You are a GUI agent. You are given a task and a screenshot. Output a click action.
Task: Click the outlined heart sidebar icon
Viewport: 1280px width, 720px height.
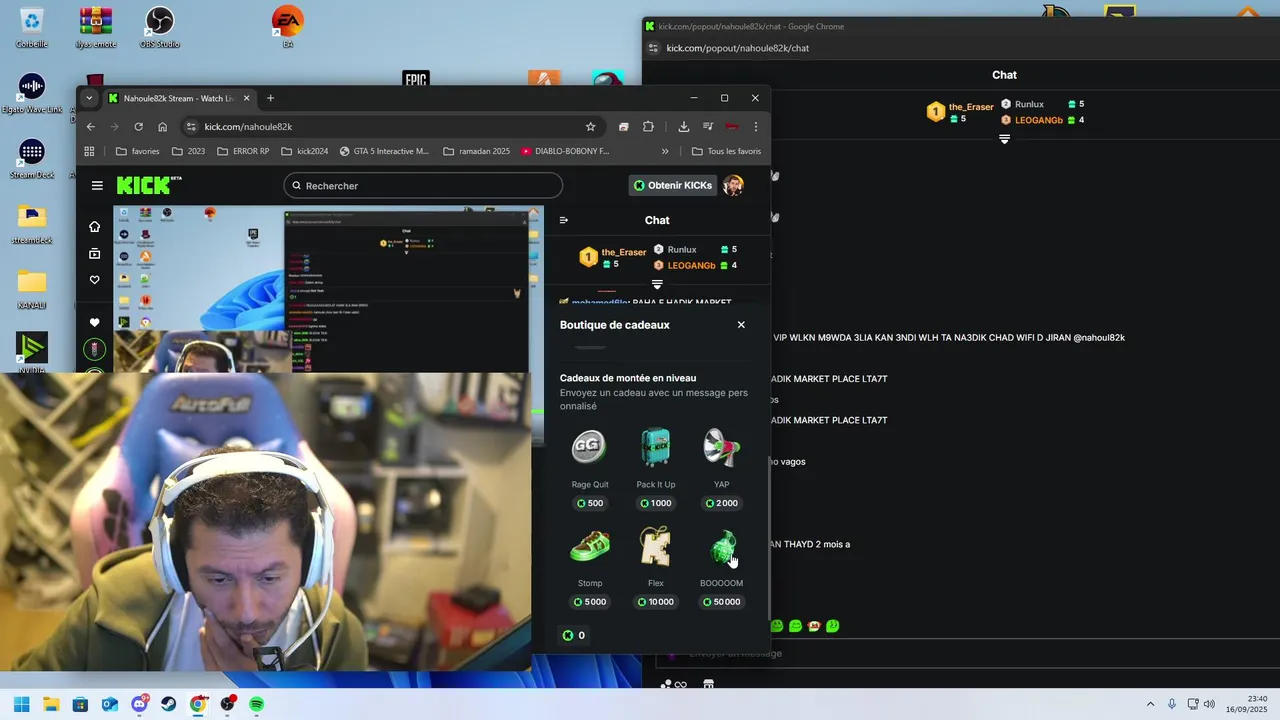(x=95, y=280)
